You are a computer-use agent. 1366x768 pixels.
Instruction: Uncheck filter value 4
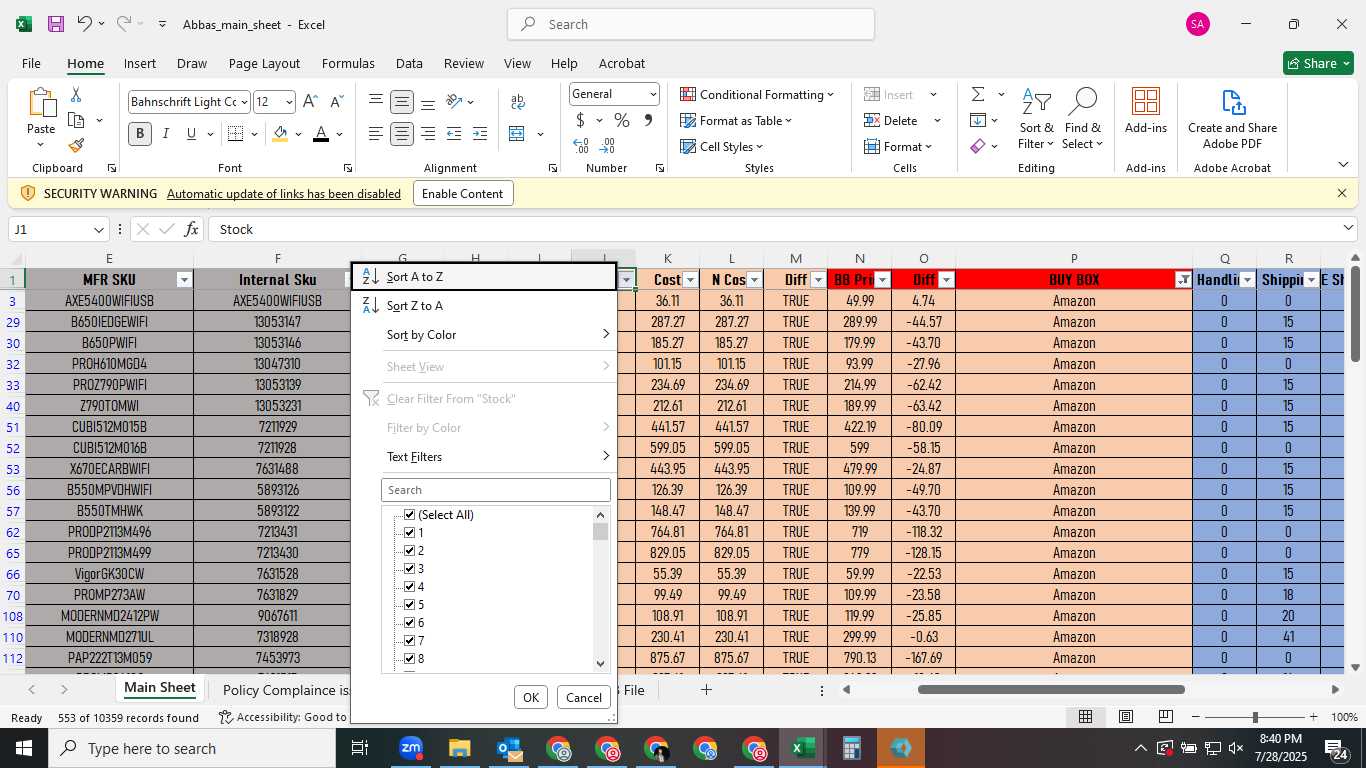409,587
